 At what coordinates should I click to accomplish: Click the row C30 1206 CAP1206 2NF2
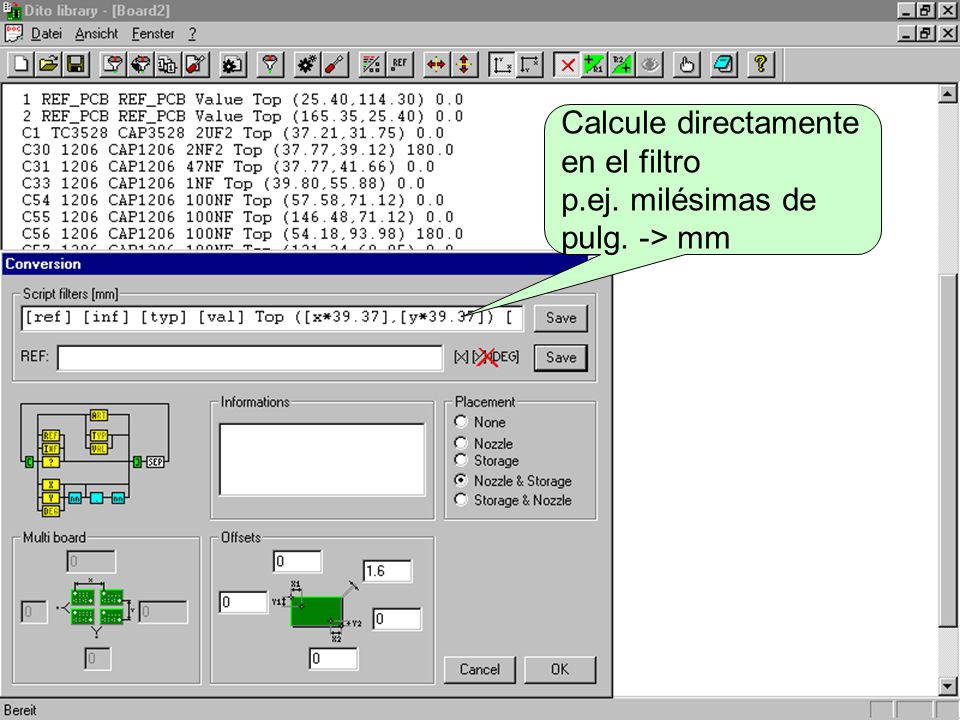click(238, 150)
